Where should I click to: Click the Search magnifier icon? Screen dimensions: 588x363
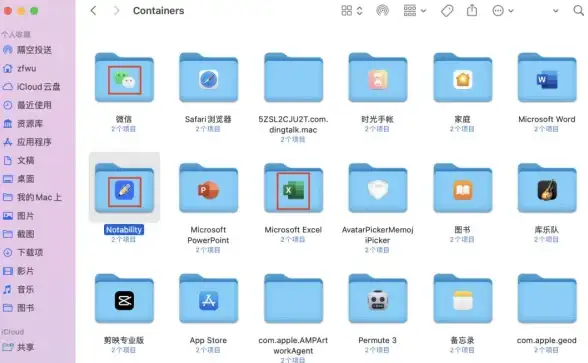click(579, 10)
